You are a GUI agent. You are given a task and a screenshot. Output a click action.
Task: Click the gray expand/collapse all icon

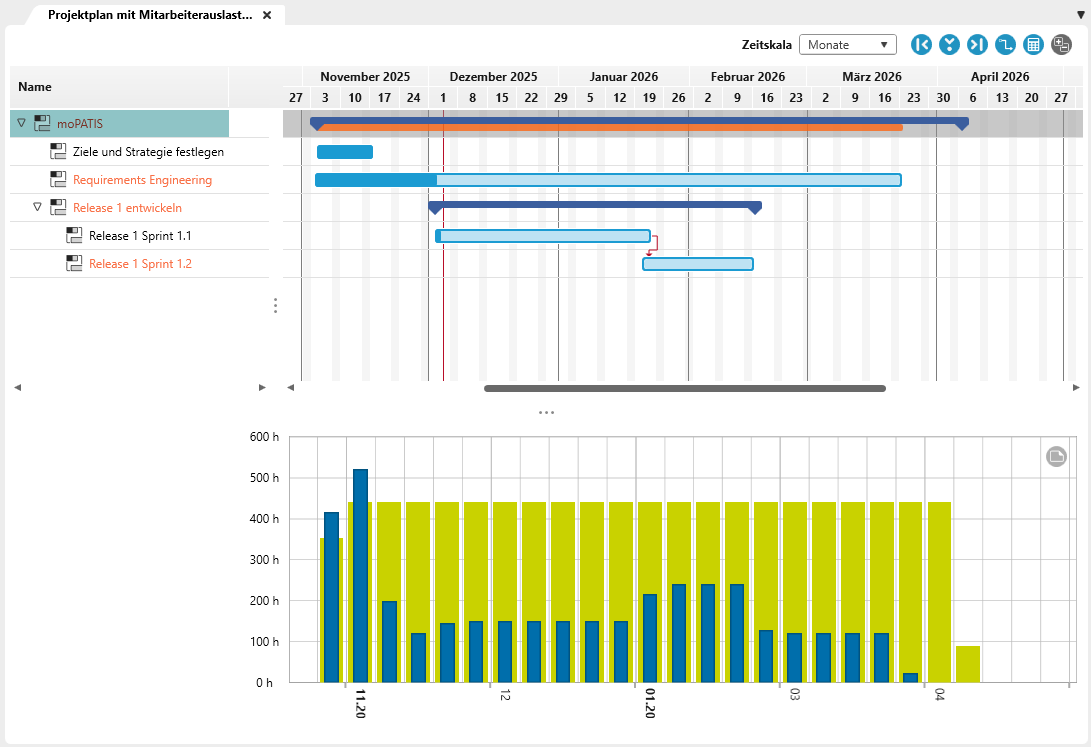point(1061,45)
